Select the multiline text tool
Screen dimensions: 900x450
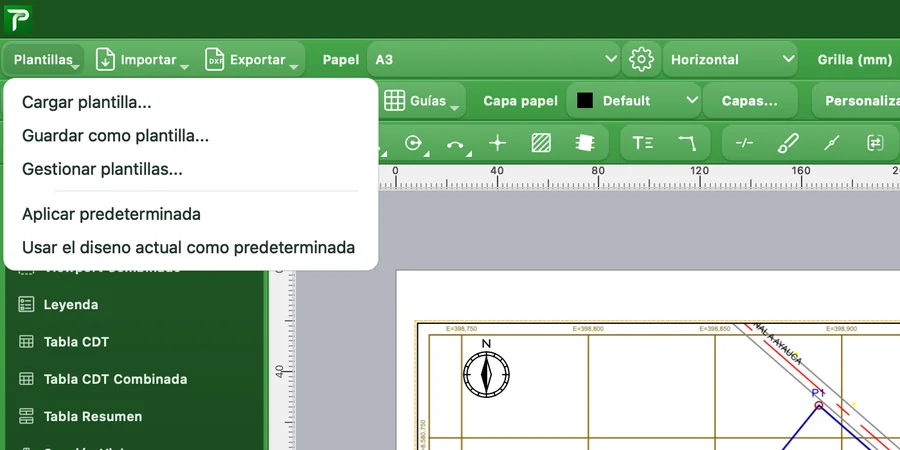click(x=642, y=143)
